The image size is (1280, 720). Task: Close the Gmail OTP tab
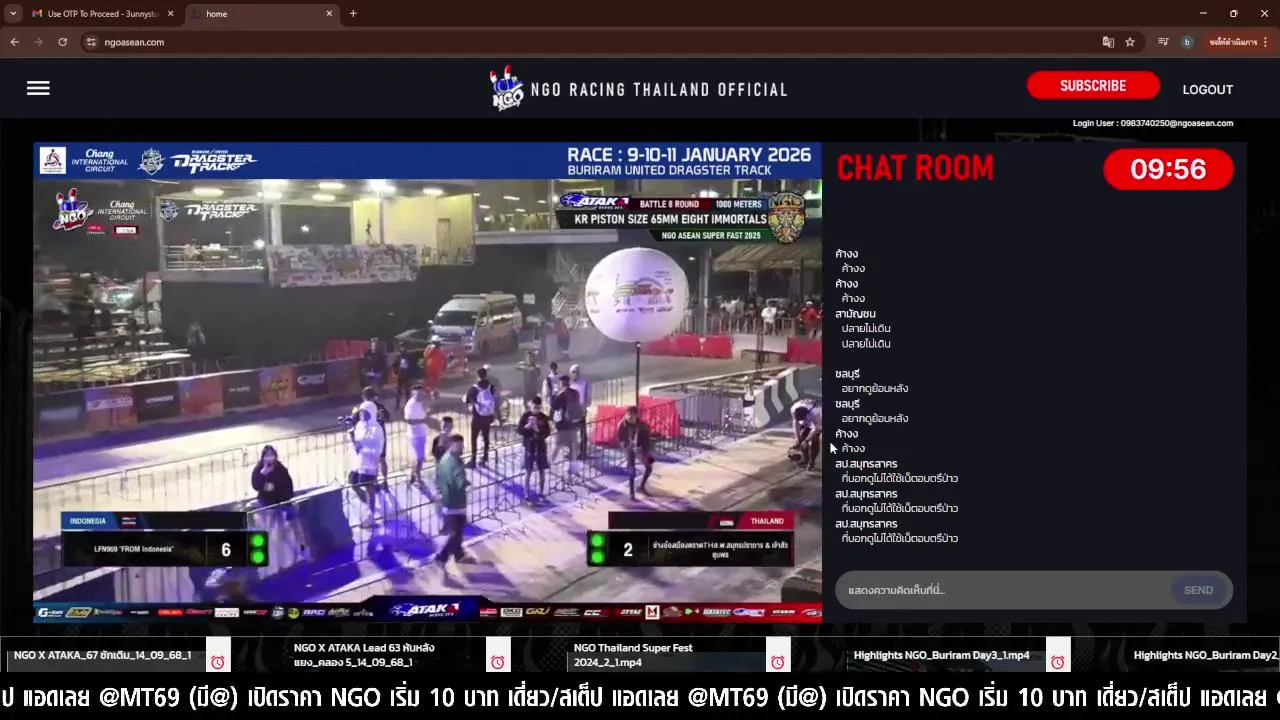pyautogui.click(x=171, y=14)
